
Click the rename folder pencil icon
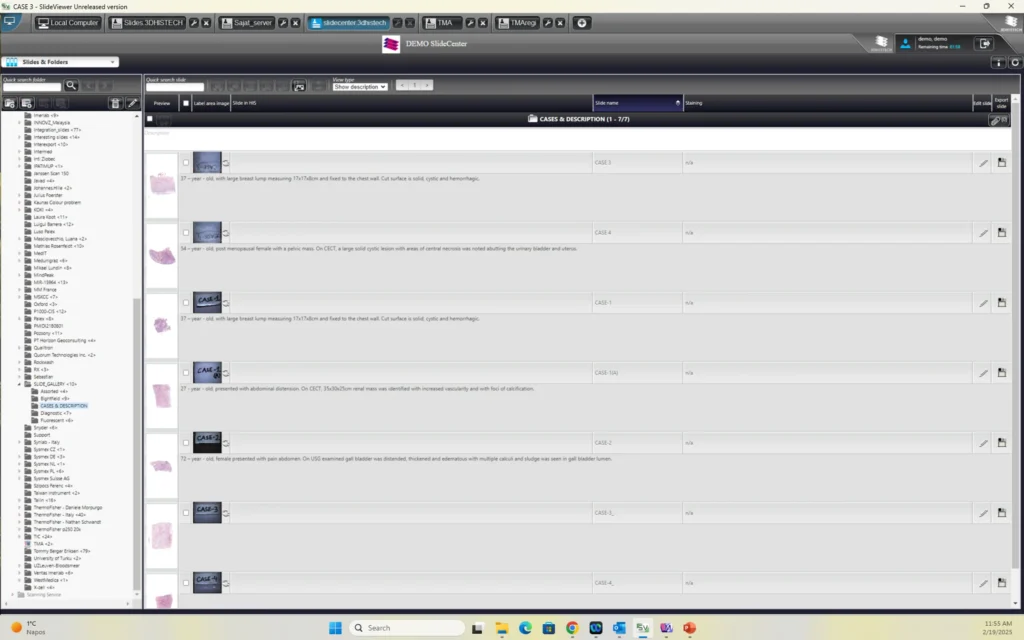pyautogui.click(x=132, y=103)
